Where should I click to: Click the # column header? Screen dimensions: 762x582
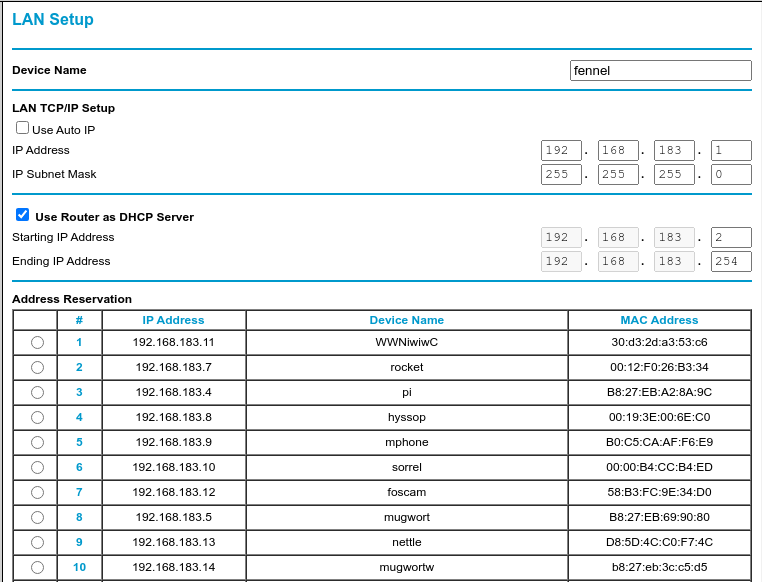click(x=79, y=320)
